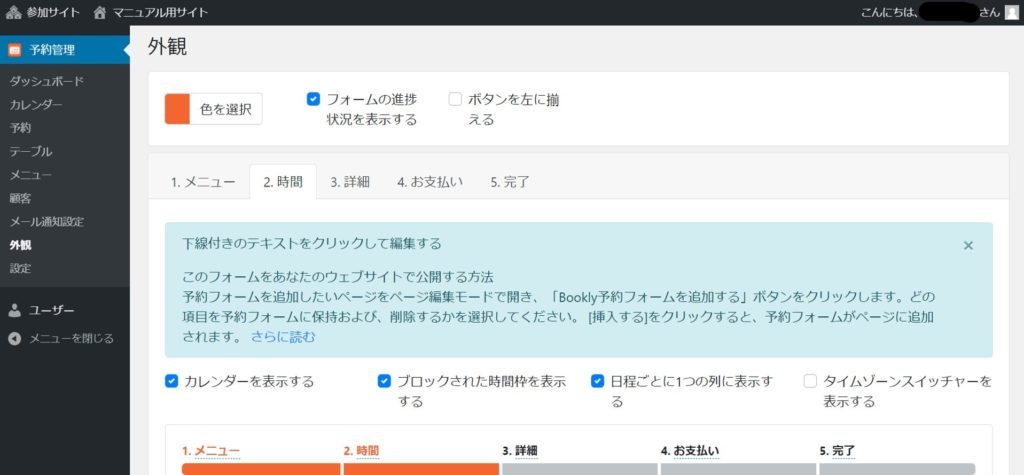
Task: Open the さらに読む link
Action: (x=283, y=337)
